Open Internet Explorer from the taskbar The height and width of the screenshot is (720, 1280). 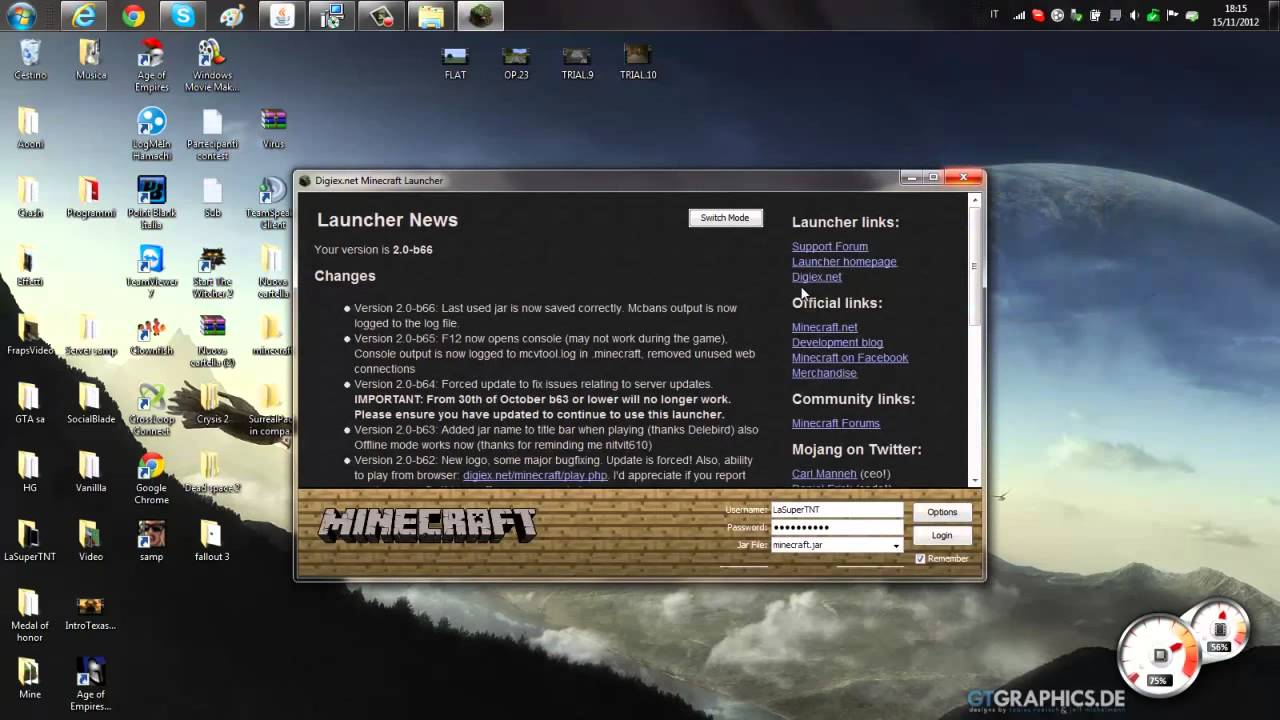coord(85,15)
